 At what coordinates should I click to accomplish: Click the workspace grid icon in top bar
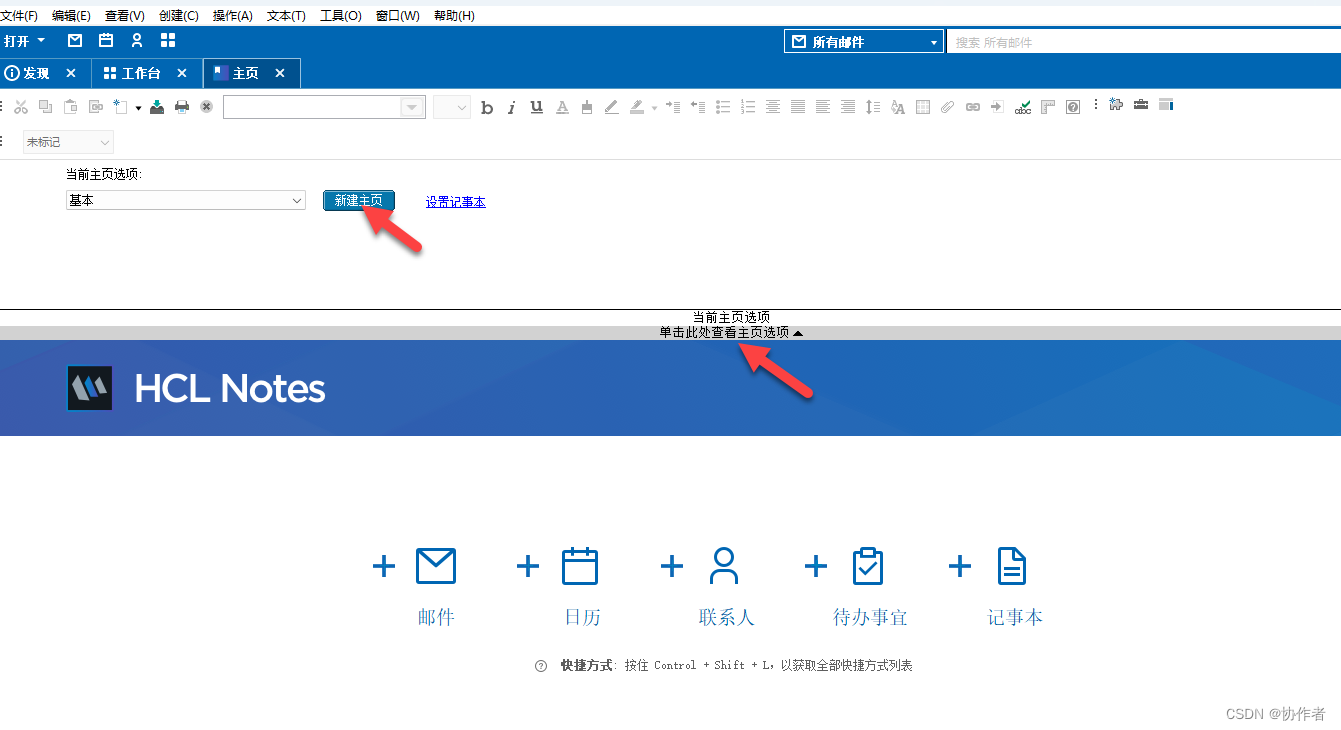point(168,41)
